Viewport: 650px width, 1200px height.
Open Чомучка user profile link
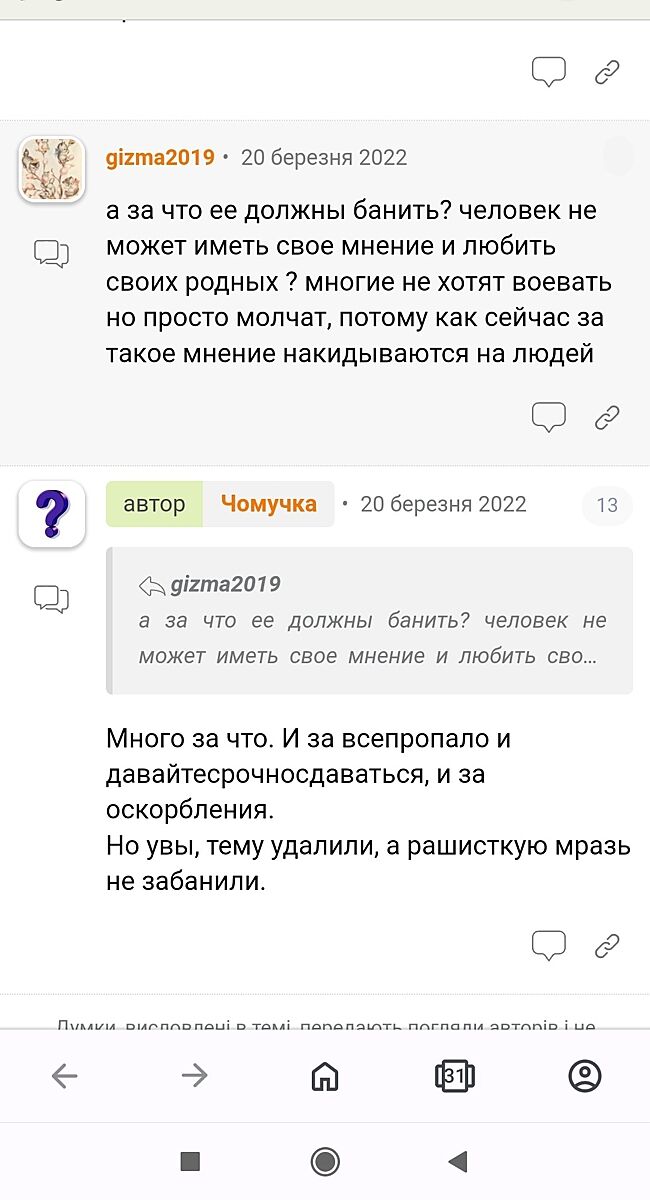tap(268, 504)
